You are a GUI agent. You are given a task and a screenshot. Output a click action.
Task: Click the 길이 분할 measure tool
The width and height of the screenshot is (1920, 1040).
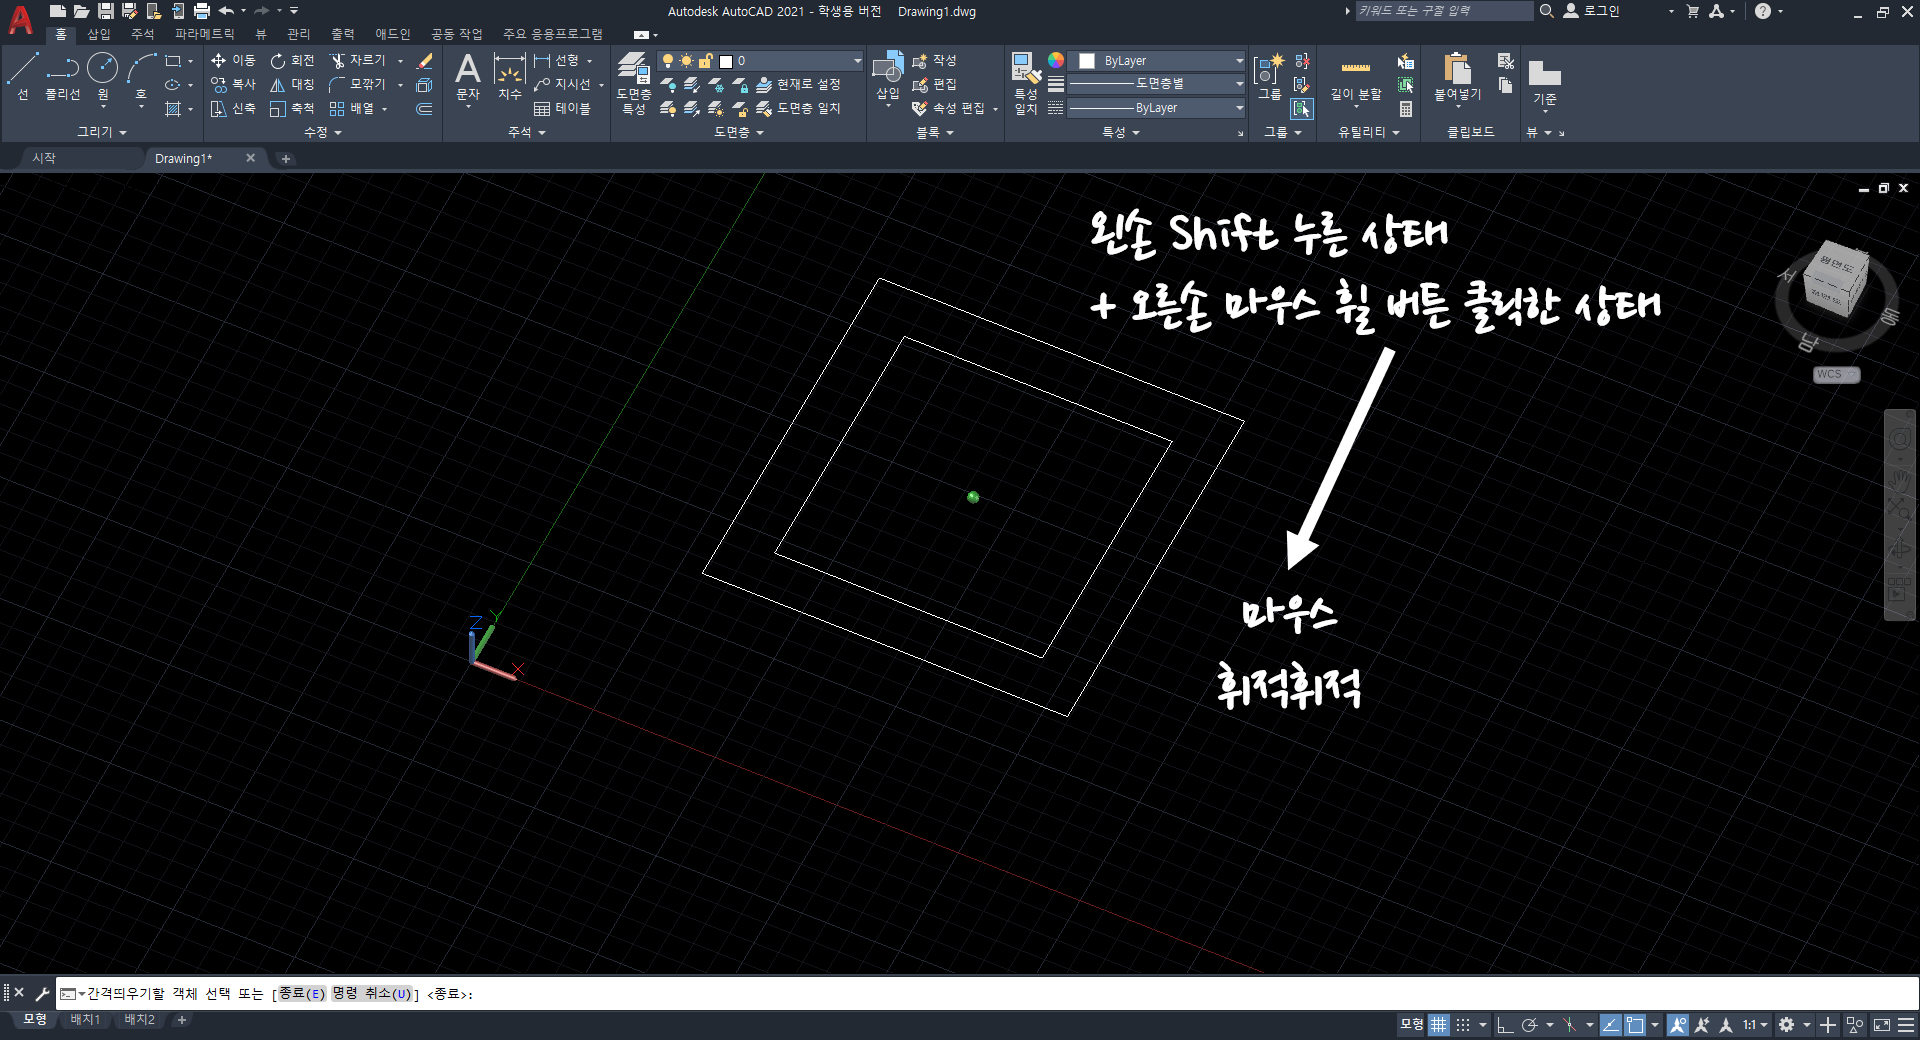click(x=1356, y=80)
